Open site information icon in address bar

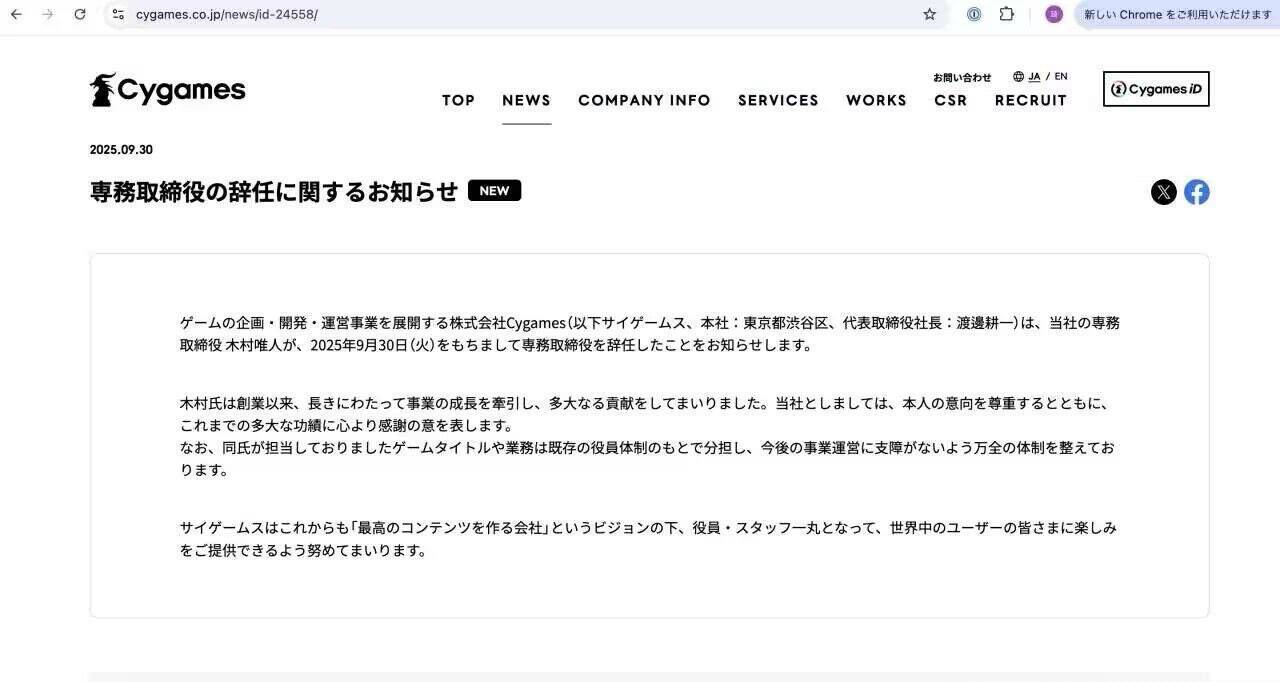pos(118,14)
